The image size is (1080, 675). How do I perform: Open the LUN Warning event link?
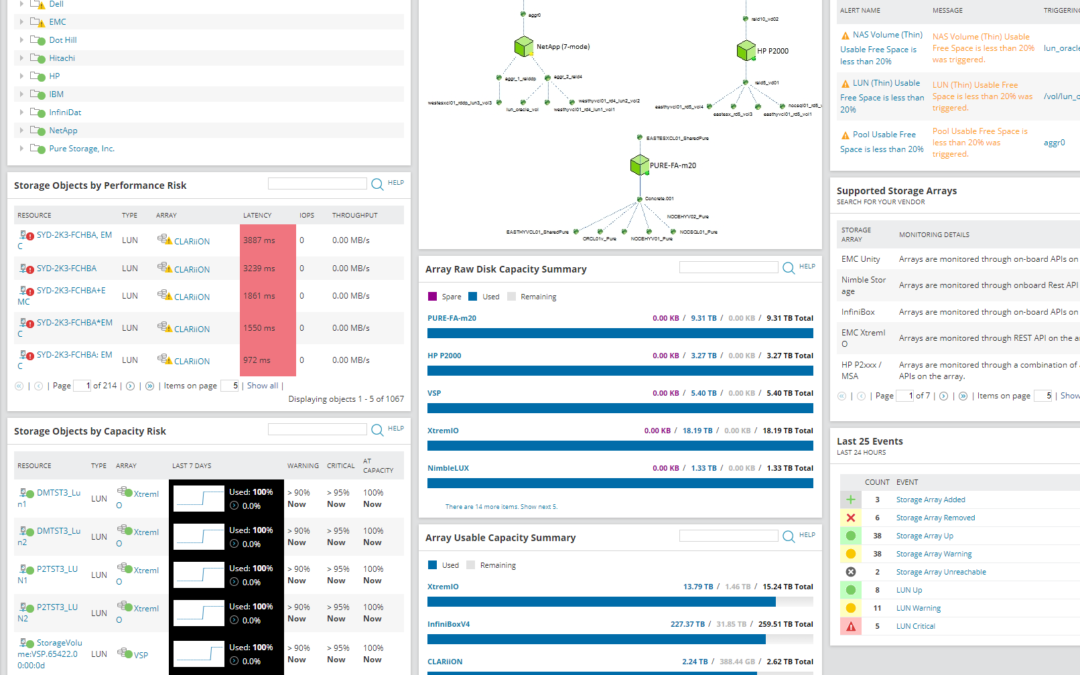[x=918, y=608]
